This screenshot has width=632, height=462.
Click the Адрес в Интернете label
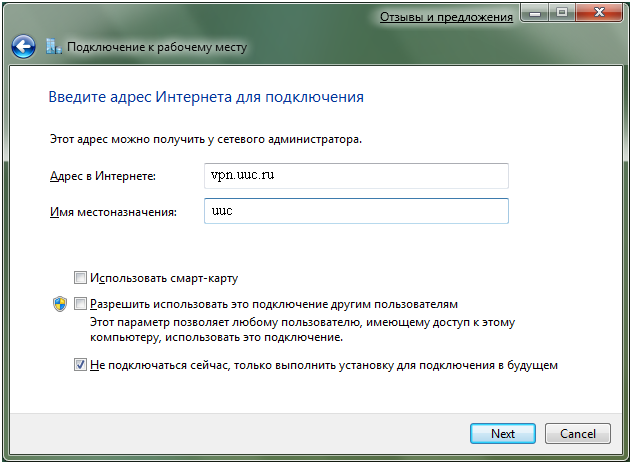(x=103, y=176)
